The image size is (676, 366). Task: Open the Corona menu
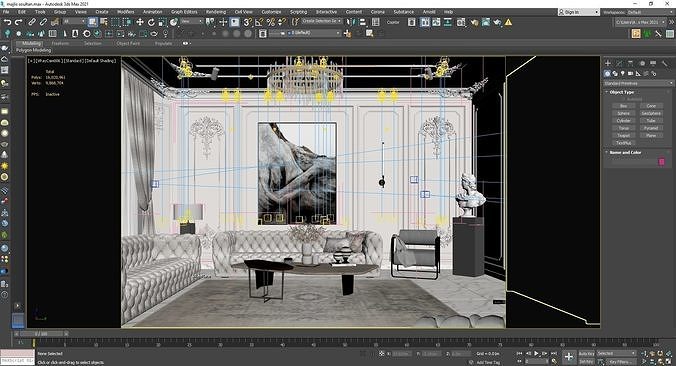tap(378, 12)
